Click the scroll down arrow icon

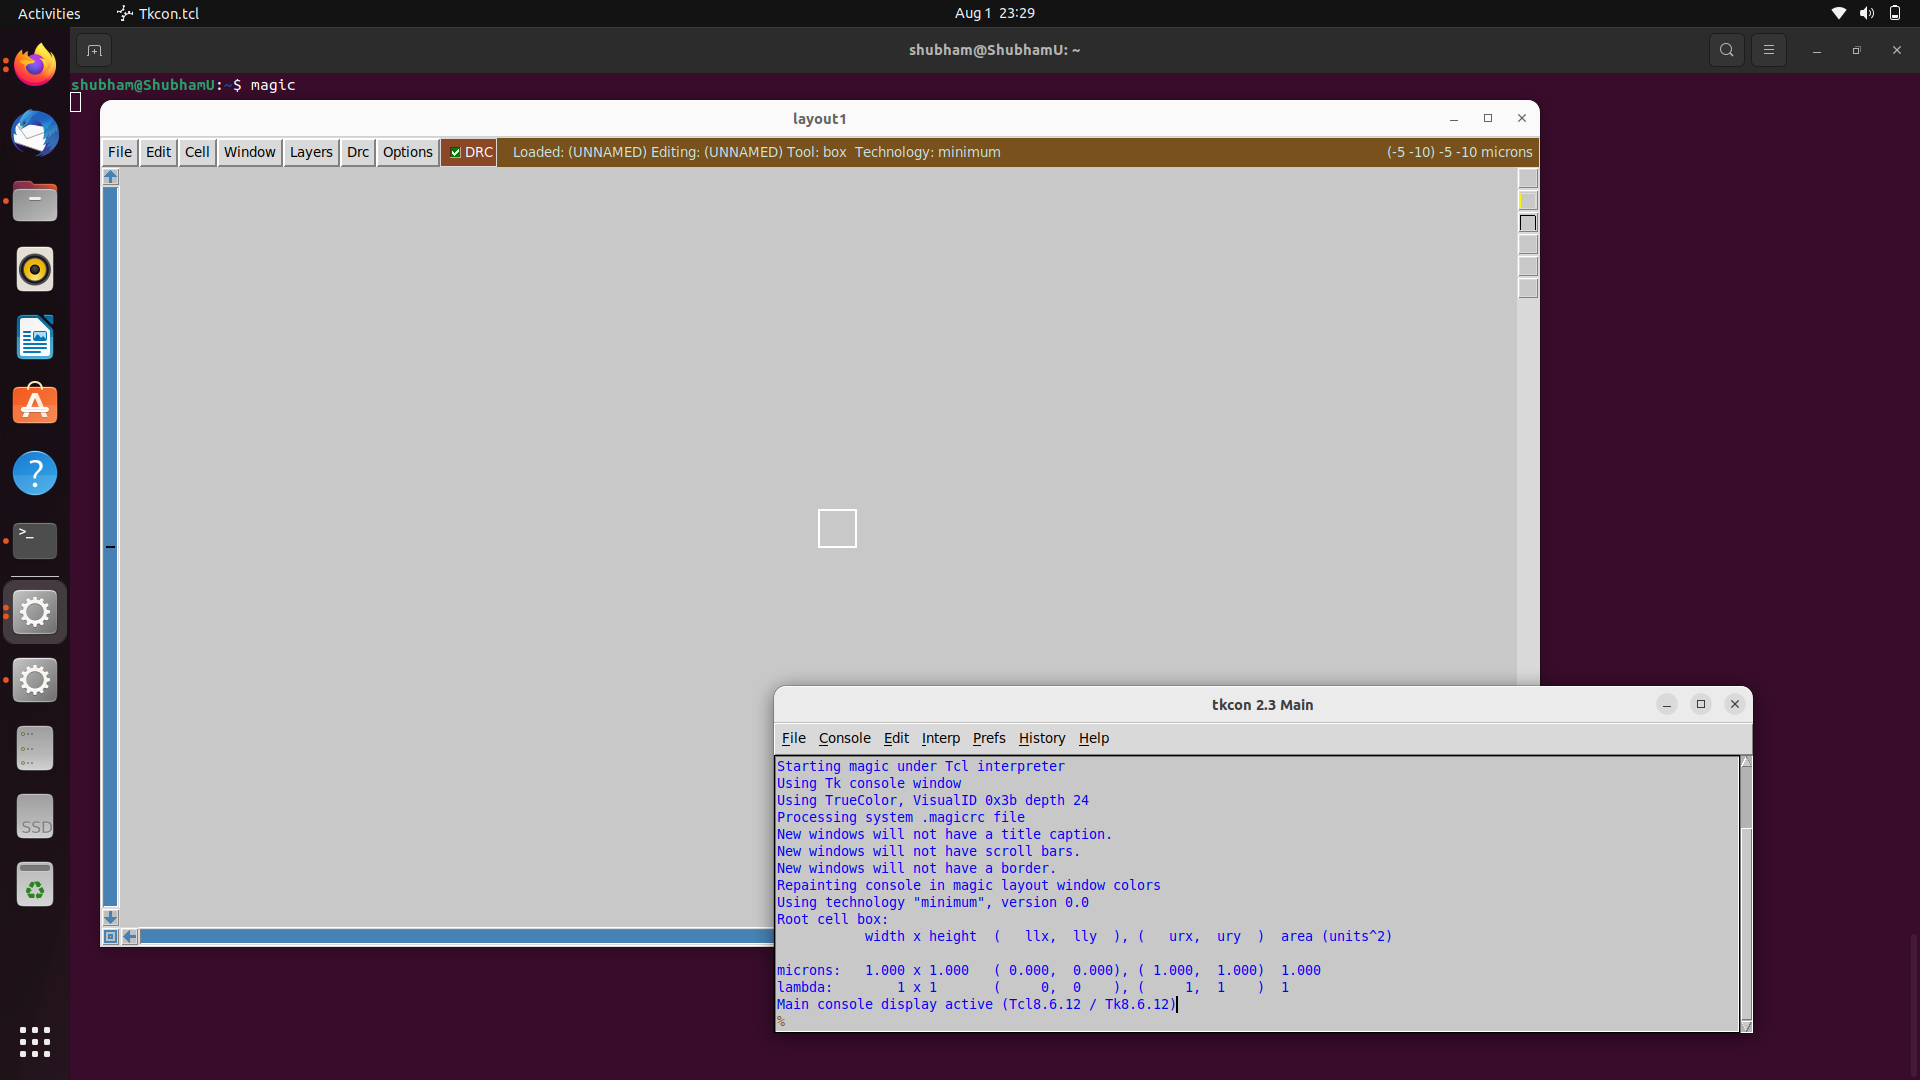click(111, 917)
